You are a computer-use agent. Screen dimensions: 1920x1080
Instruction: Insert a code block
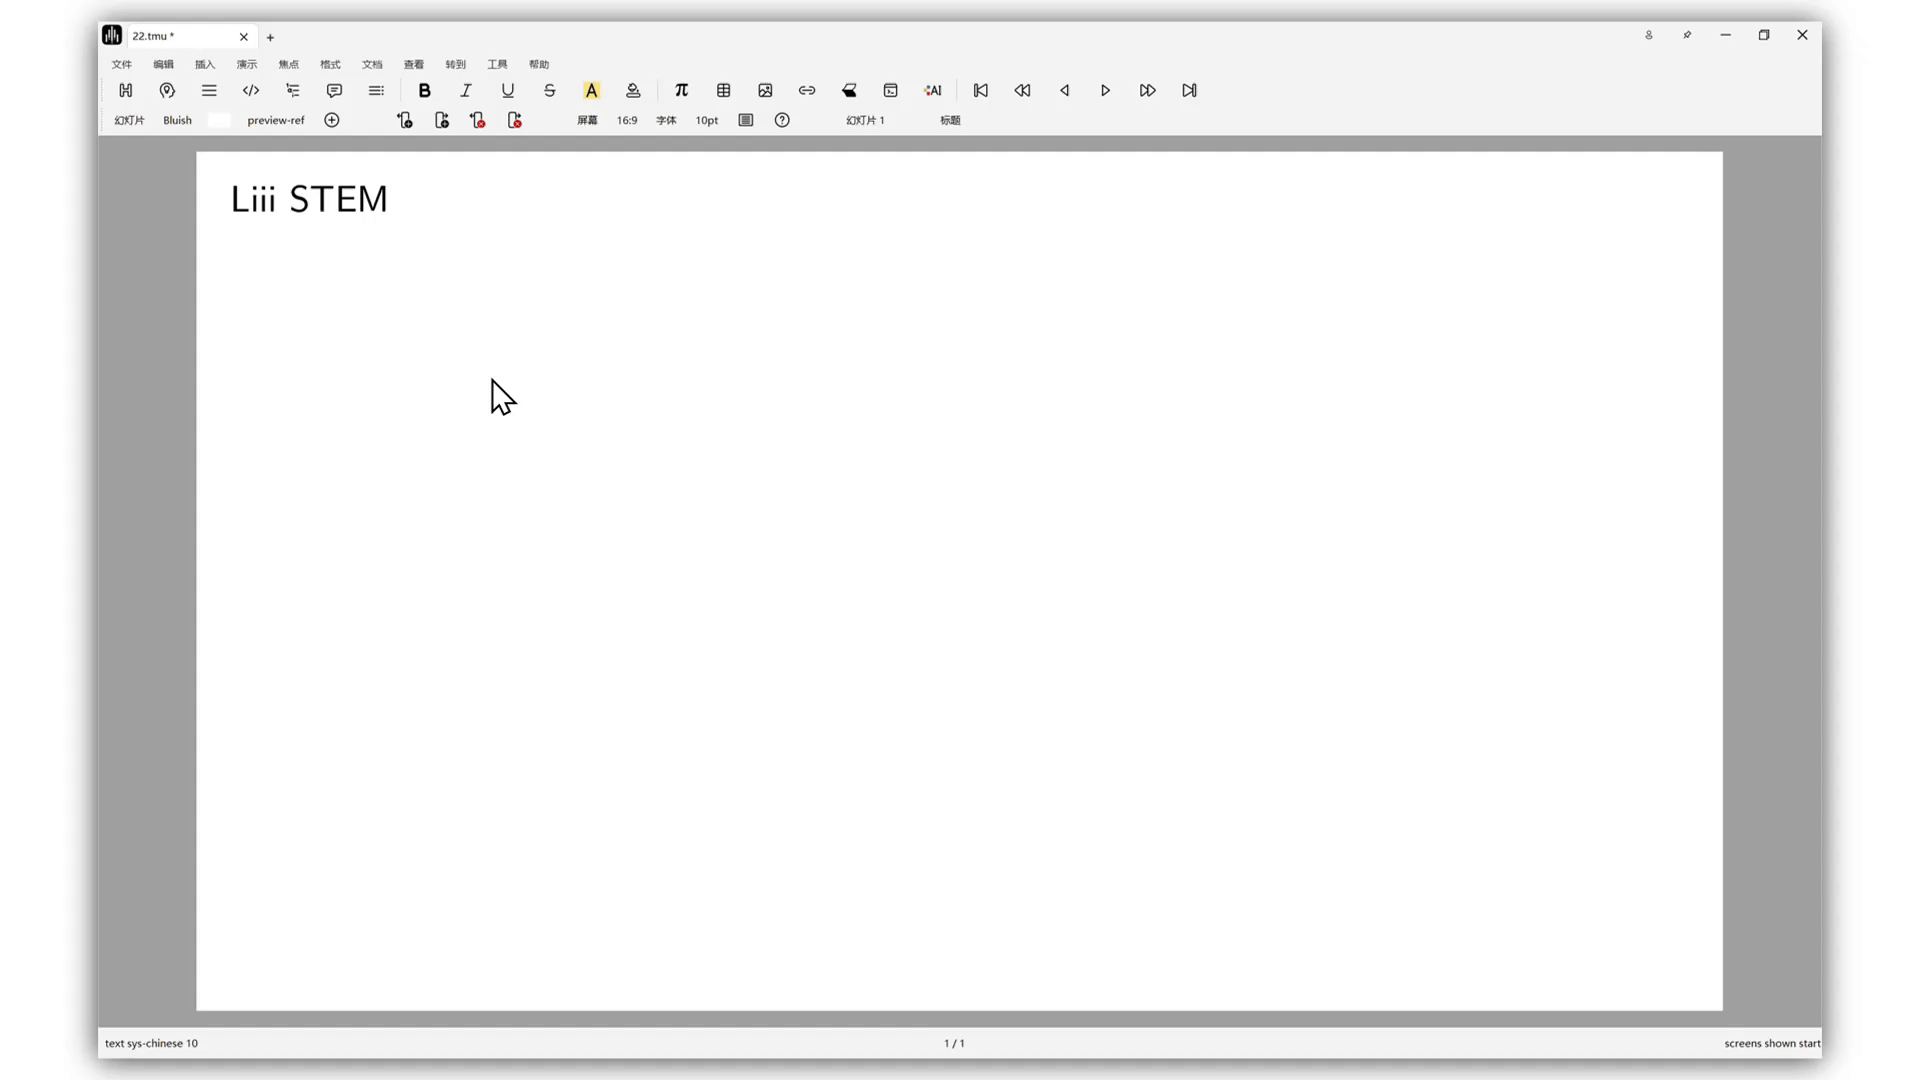251,90
